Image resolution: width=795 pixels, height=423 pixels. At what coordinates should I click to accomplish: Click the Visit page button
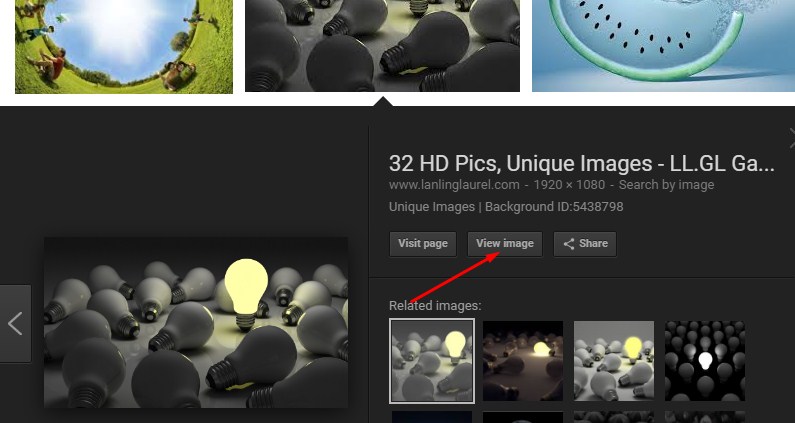[x=423, y=244]
